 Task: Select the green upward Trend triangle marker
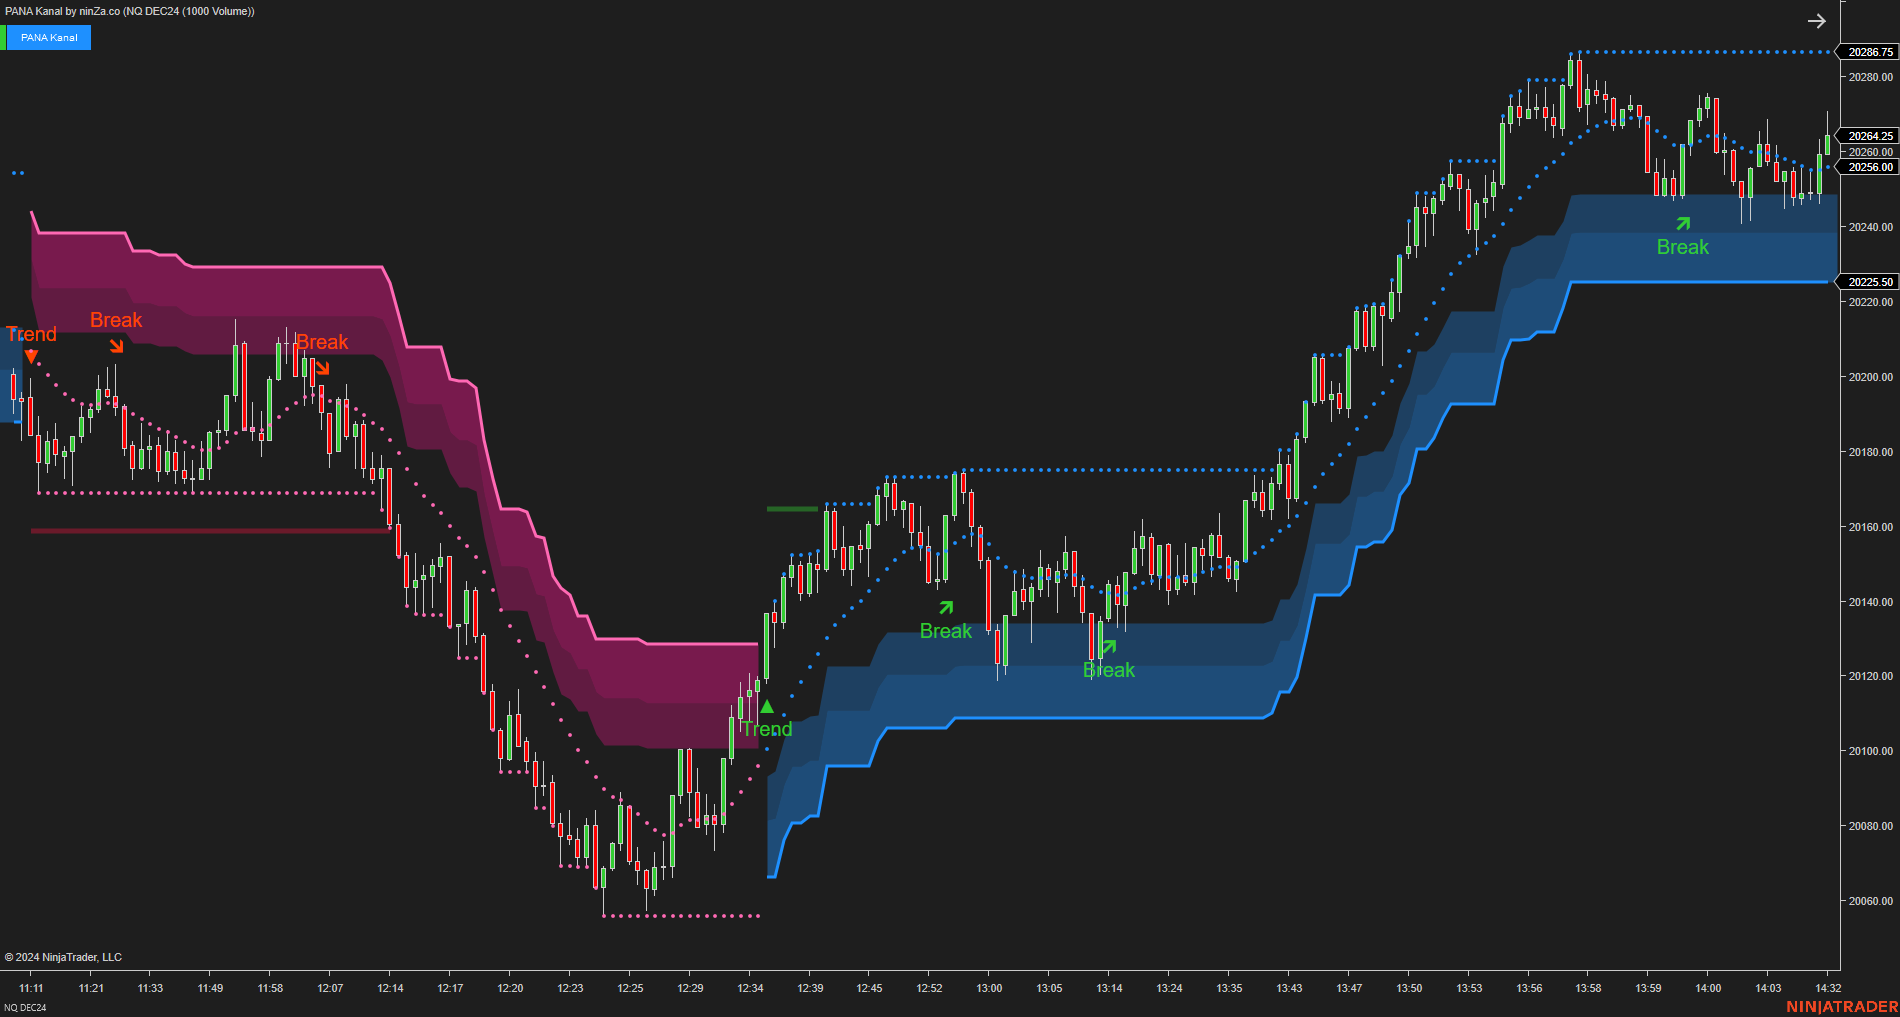(x=766, y=707)
